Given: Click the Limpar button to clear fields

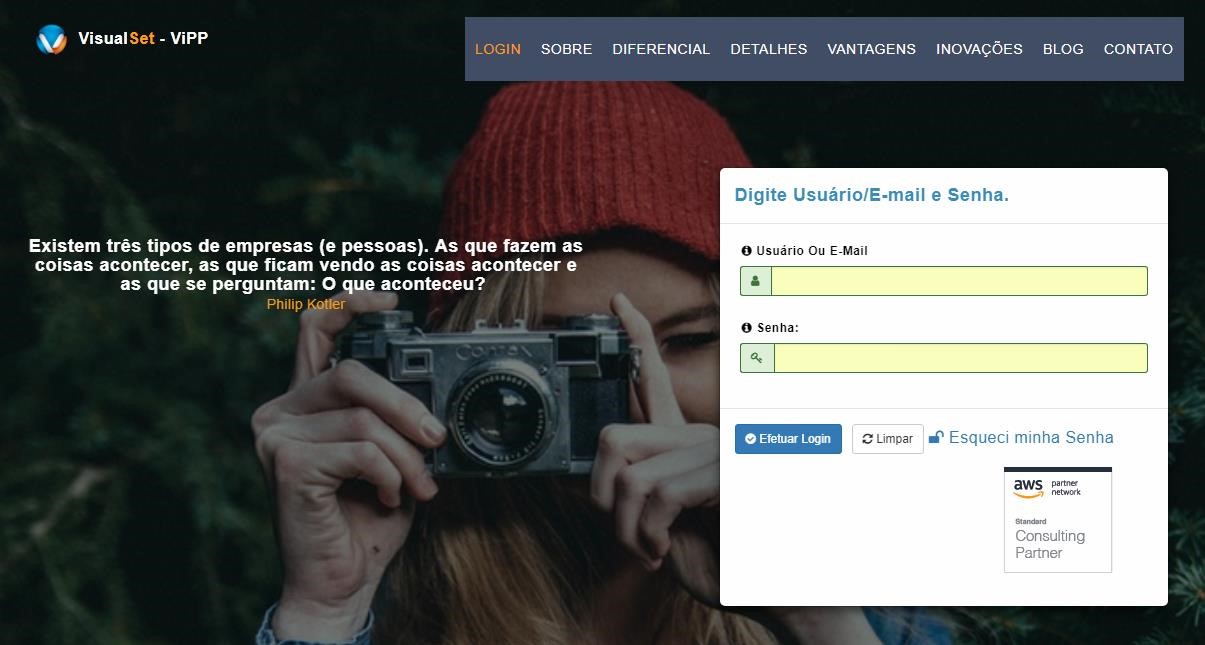Looking at the screenshot, I should pos(887,439).
